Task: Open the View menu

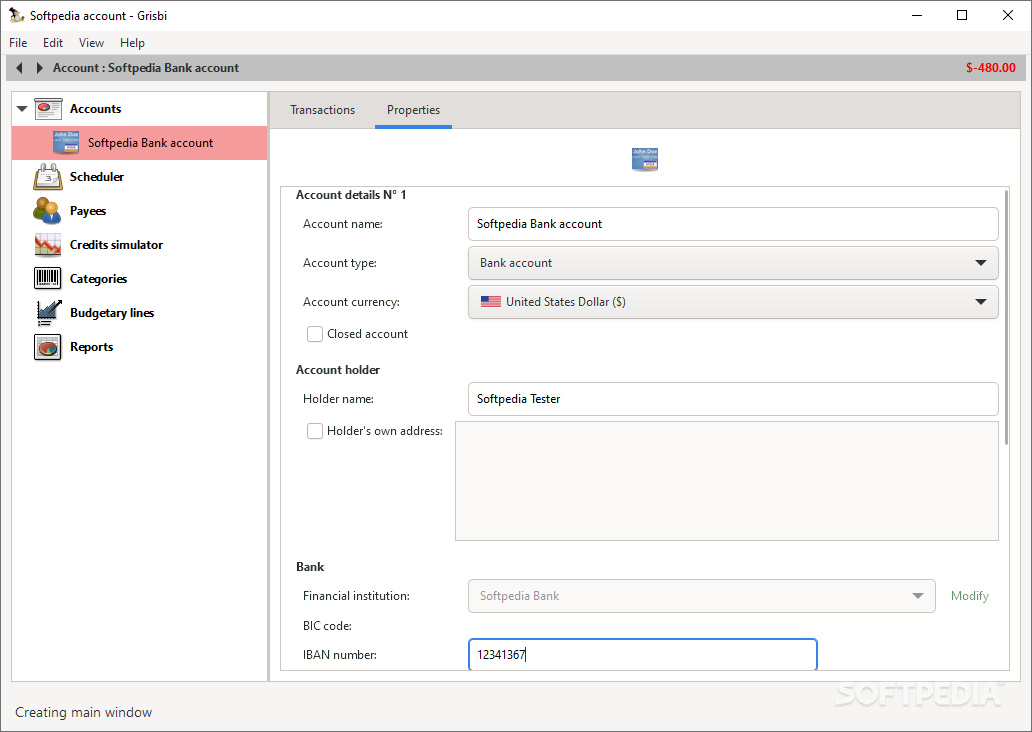Action: 91,43
